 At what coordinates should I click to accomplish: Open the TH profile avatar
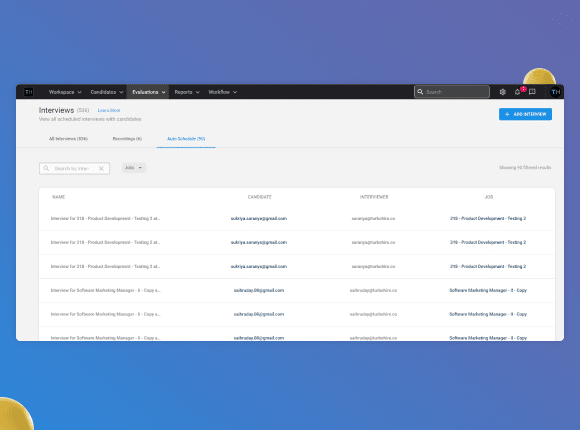(x=556, y=92)
